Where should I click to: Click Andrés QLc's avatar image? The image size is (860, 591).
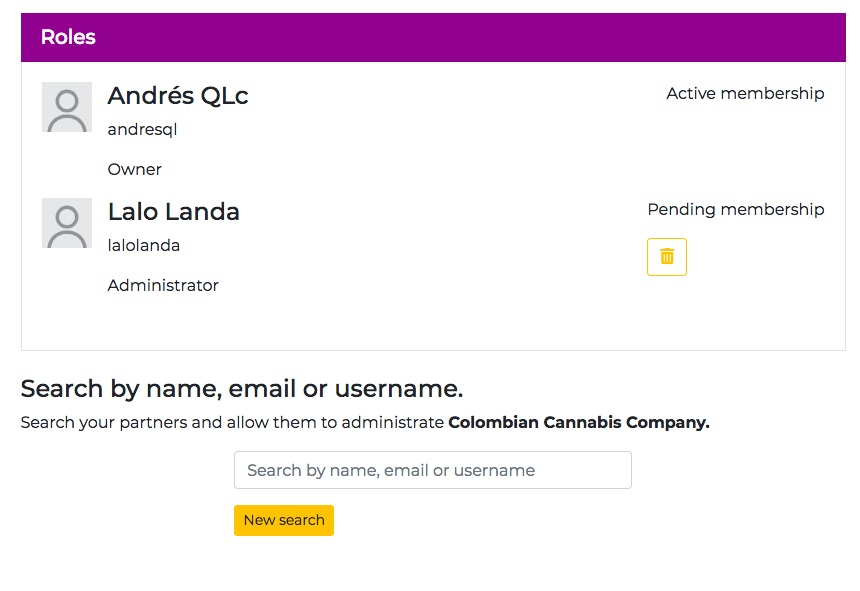pyautogui.click(x=67, y=107)
